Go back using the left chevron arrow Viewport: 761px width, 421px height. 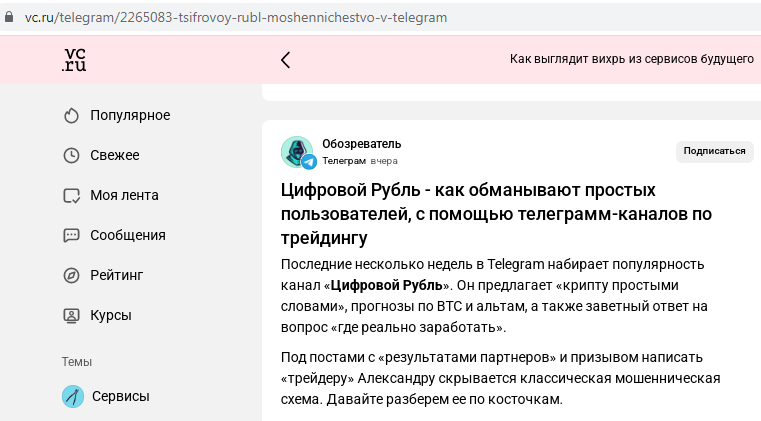tap(285, 60)
